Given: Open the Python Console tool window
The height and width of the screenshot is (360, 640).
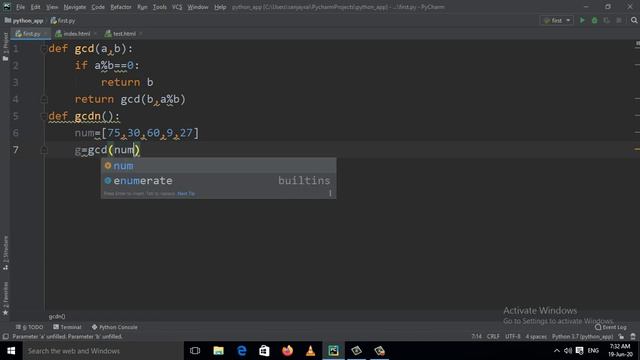Looking at the screenshot, I should 115,327.
